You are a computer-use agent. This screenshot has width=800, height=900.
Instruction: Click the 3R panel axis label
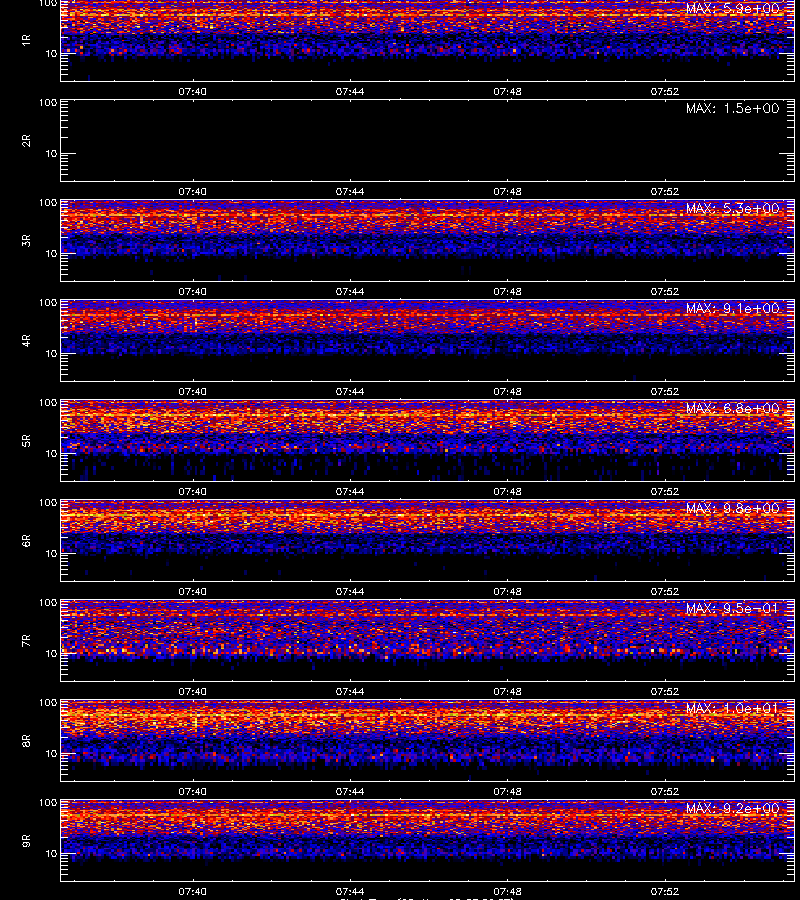pos(26,240)
